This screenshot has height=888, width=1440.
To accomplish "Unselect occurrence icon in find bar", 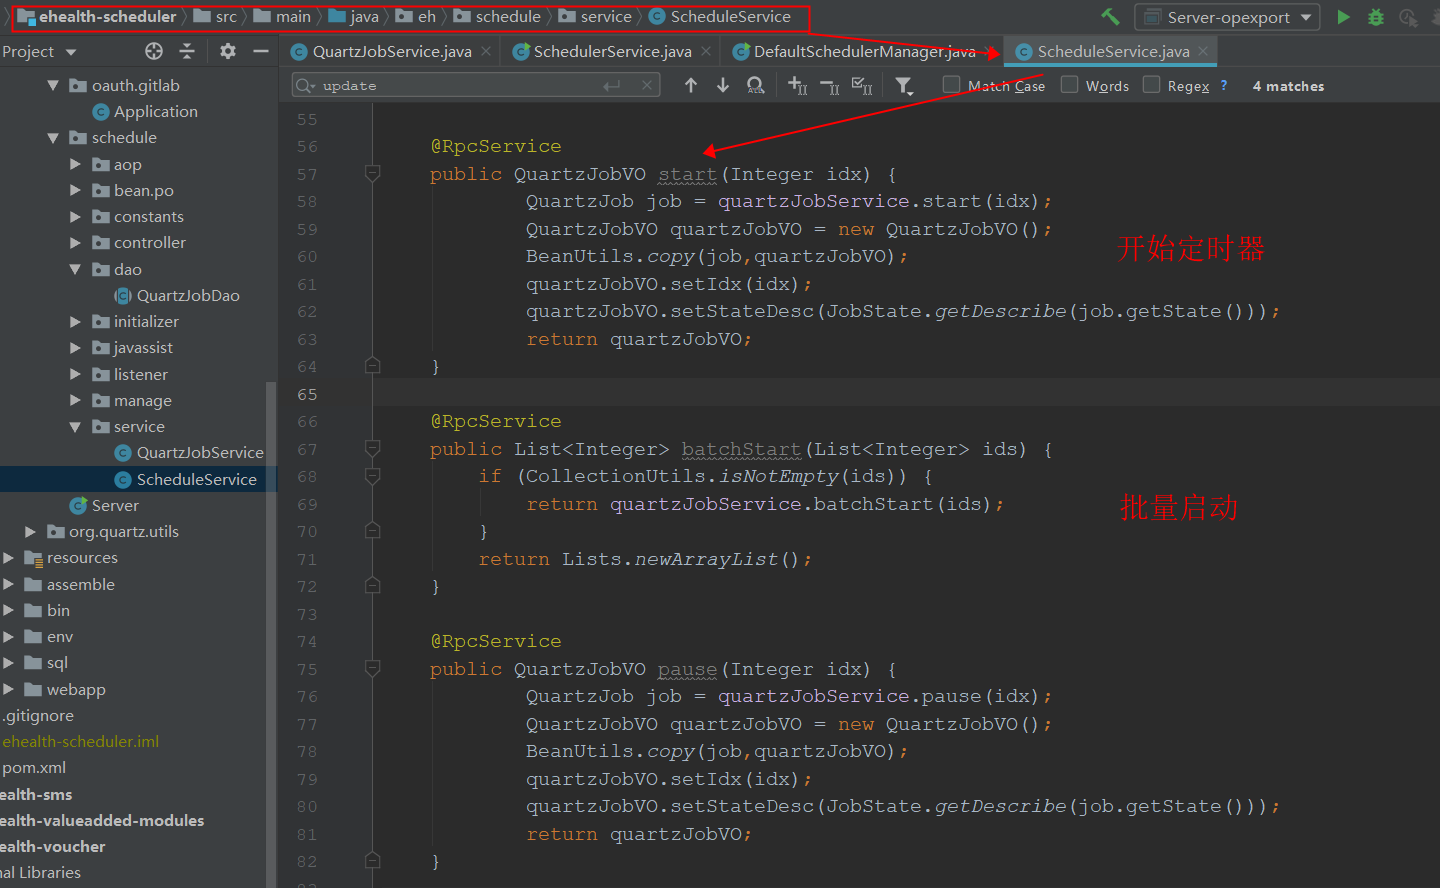I will coord(829,86).
